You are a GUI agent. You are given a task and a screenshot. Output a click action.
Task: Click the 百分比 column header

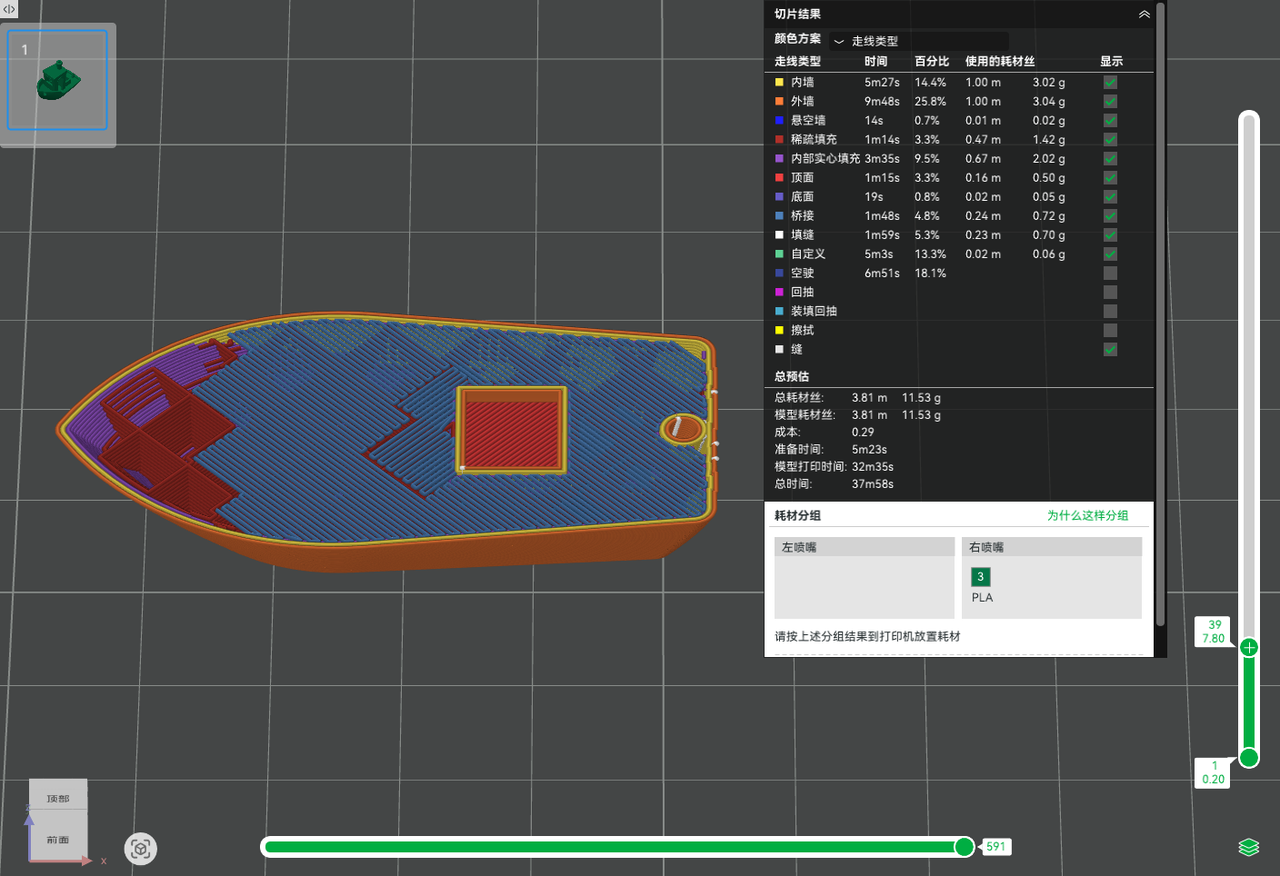932,61
